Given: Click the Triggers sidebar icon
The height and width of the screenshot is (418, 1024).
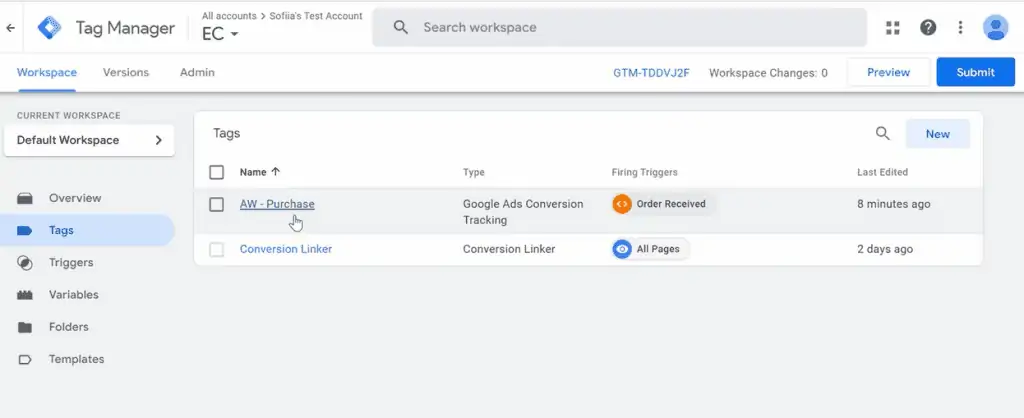Looking at the screenshot, I should [25, 263].
